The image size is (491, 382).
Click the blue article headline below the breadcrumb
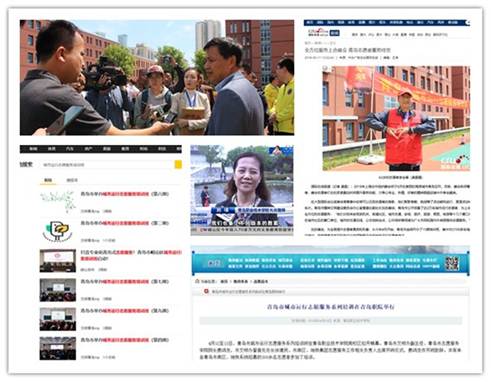331,307
